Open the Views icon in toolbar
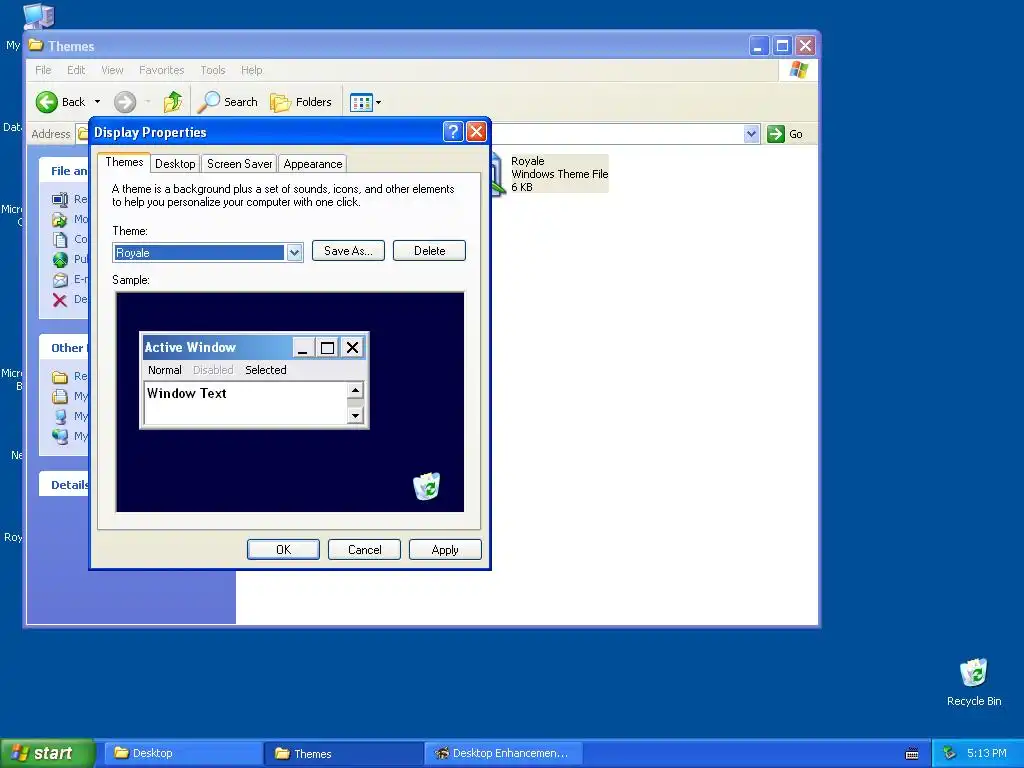This screenshot has width=1024, height=768. (x=361, y=103)
